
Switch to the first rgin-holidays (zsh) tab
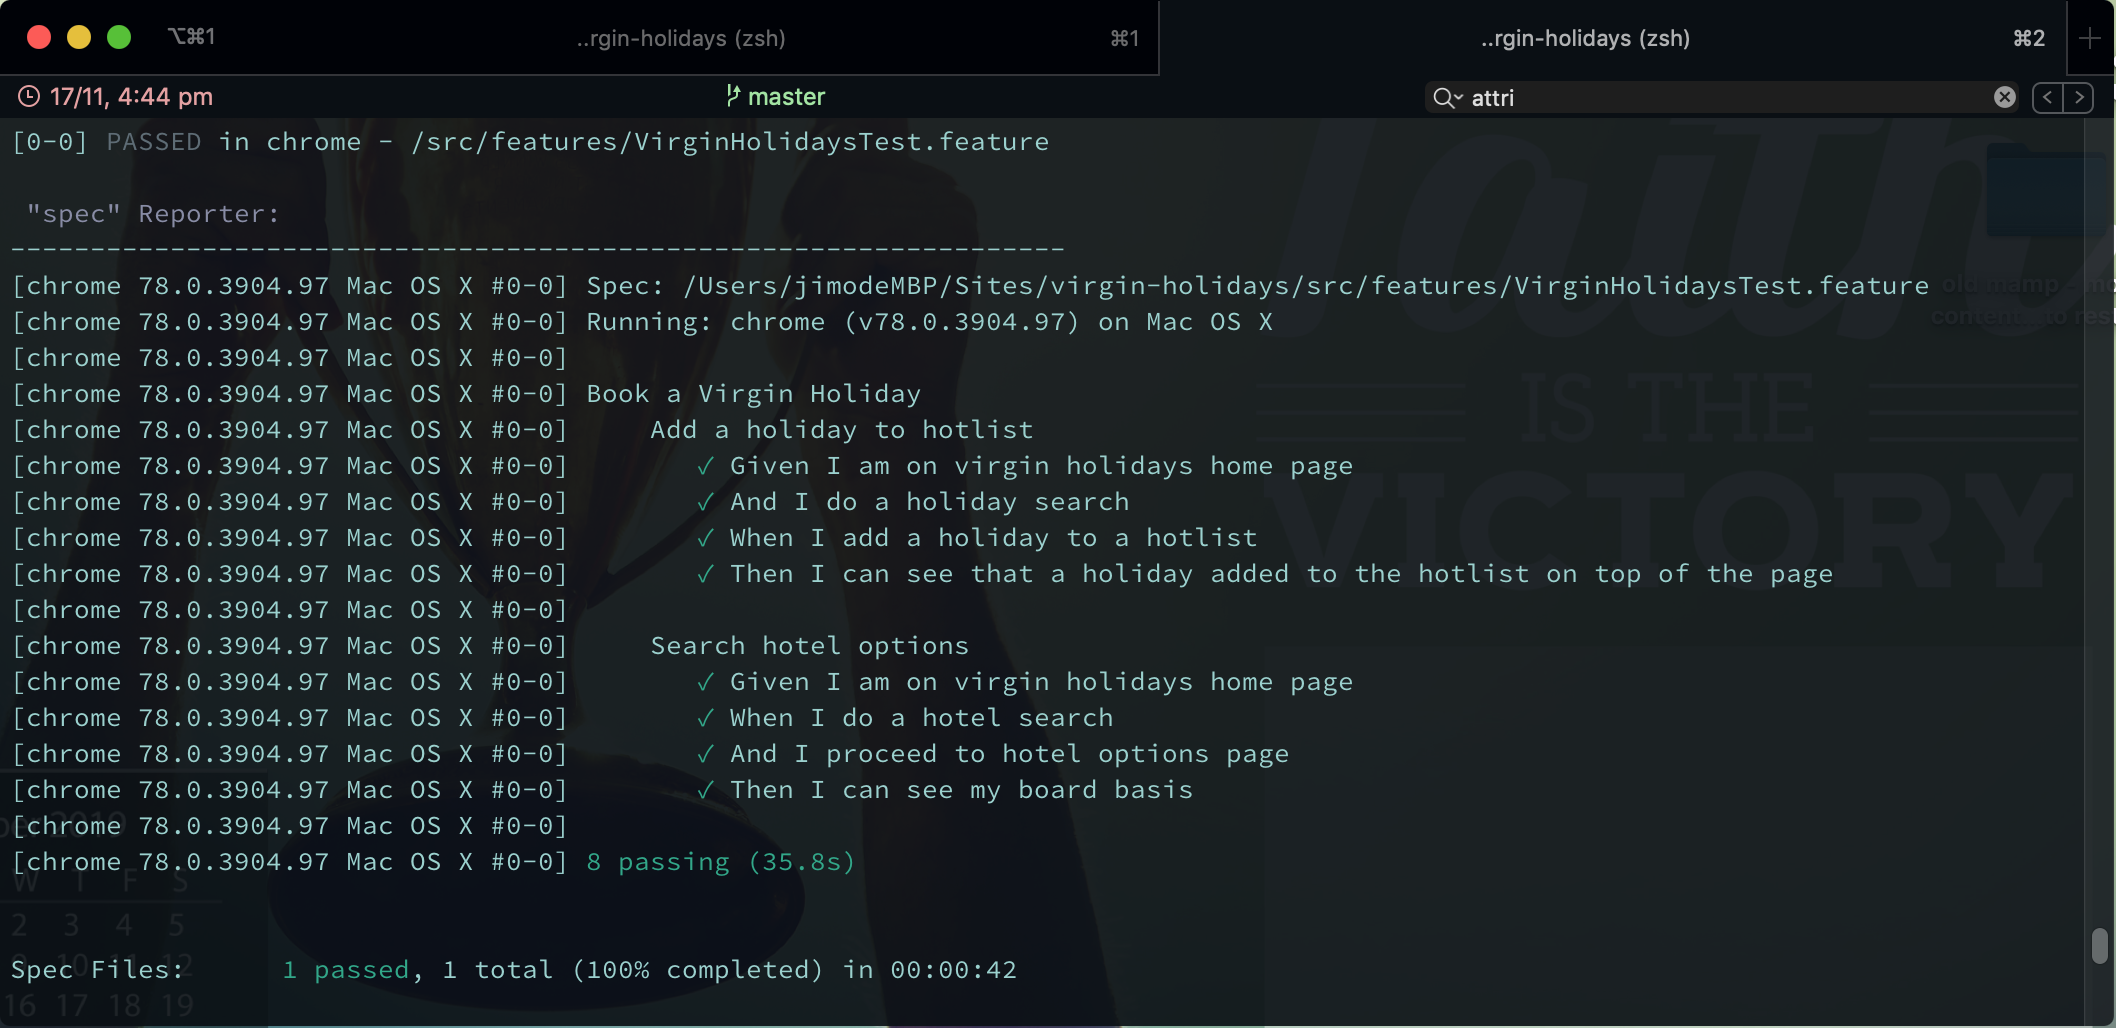point(680,38)
